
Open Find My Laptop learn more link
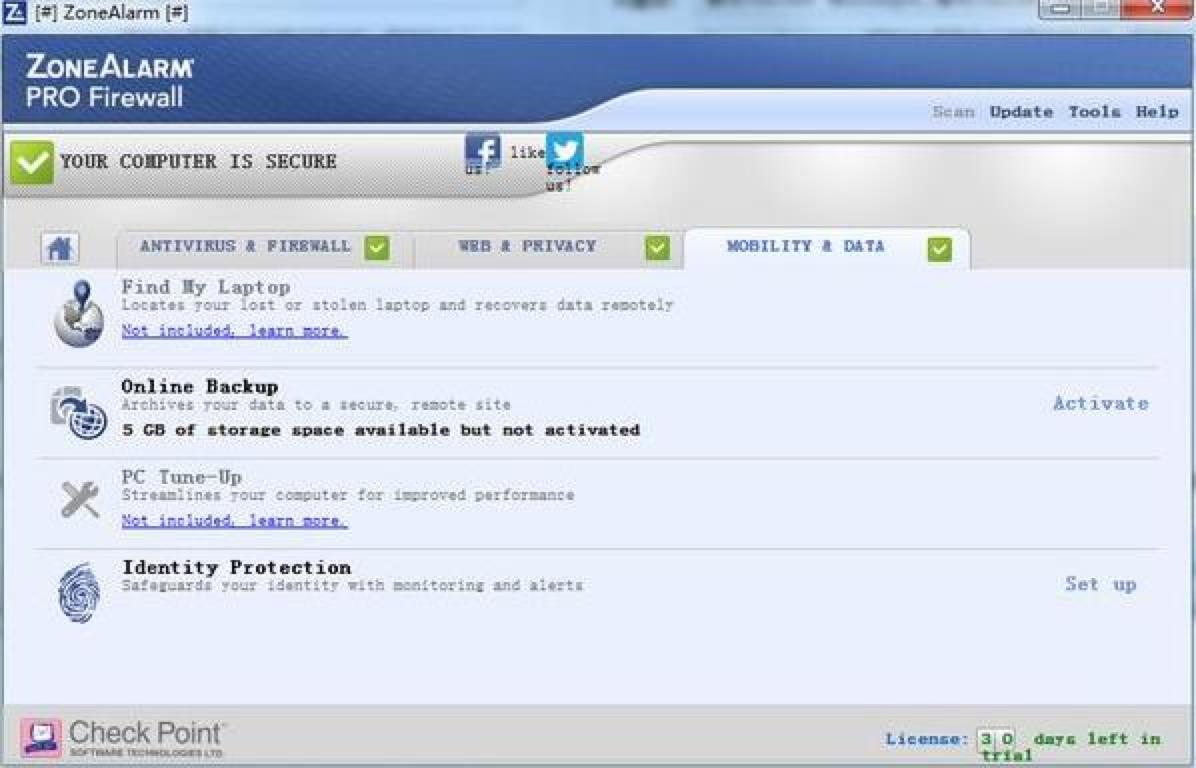pyautogui.click(x=234, y=330)
